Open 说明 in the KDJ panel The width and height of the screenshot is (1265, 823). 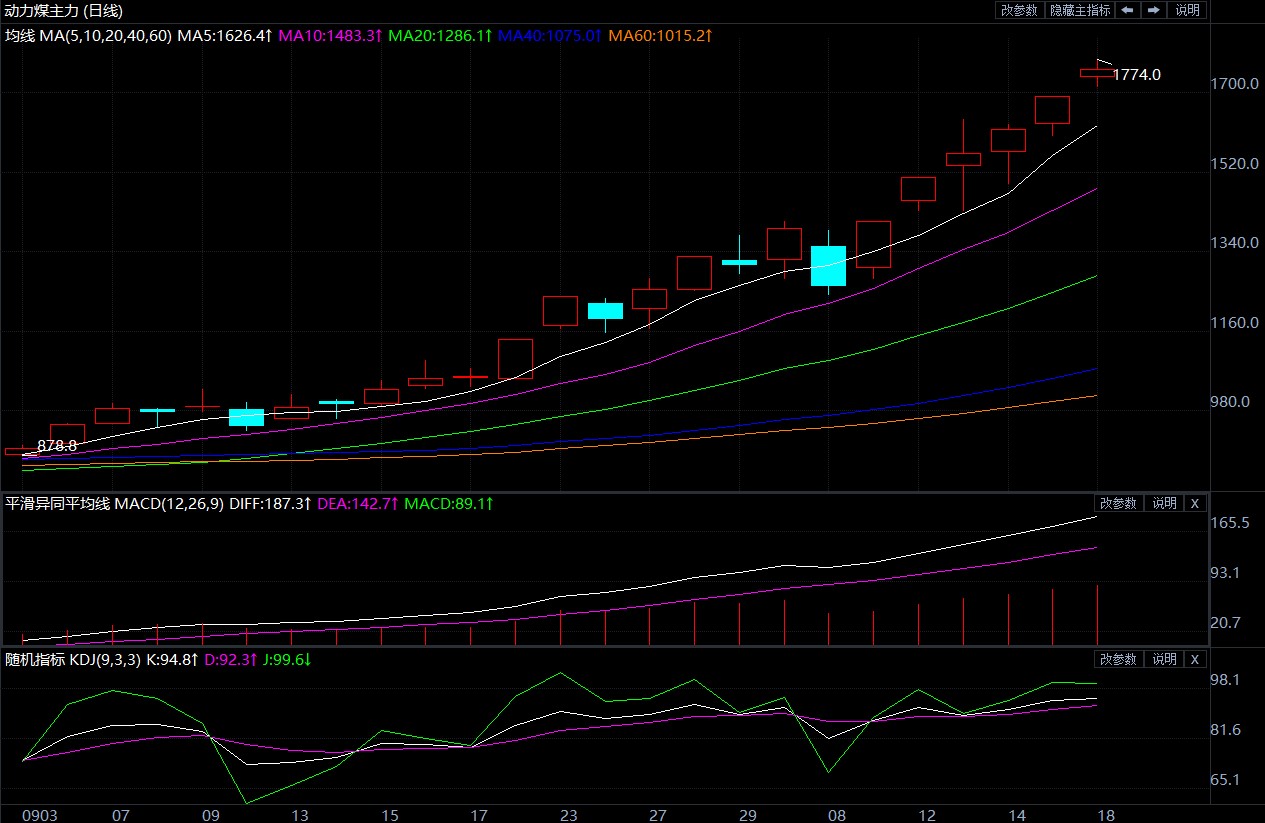click(1163, 660)
